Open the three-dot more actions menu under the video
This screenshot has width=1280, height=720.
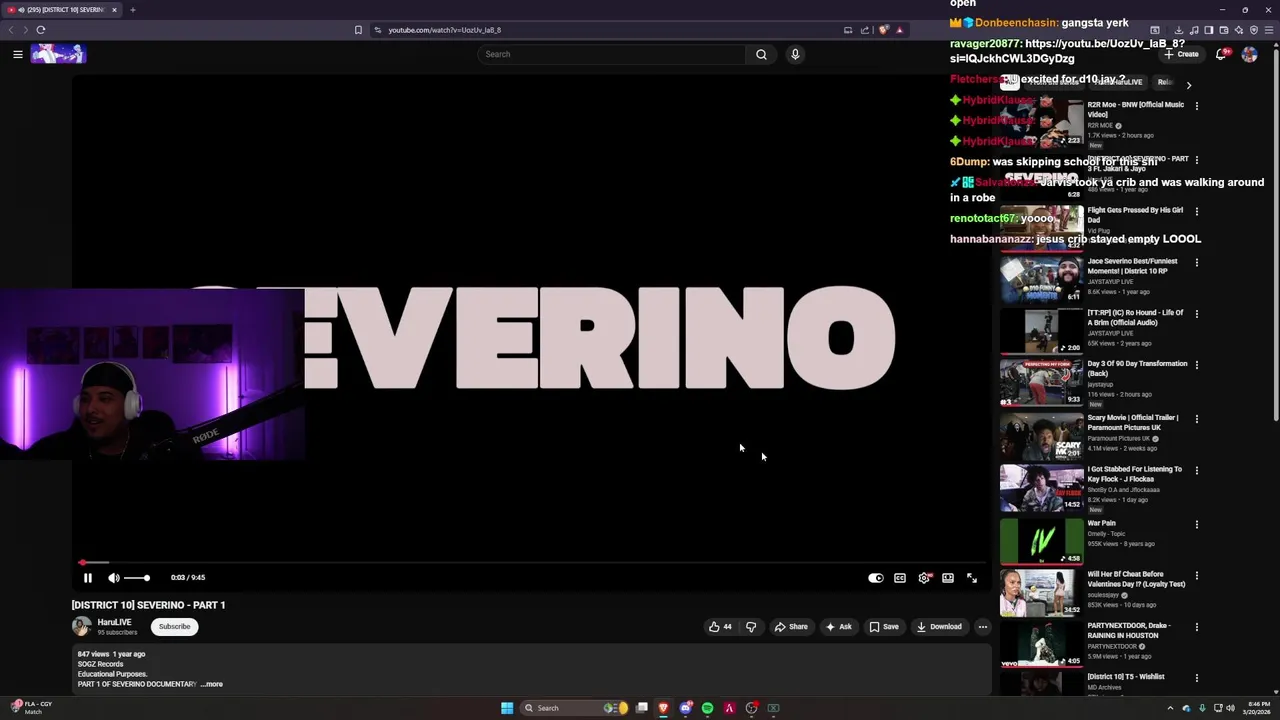point(983,627)
